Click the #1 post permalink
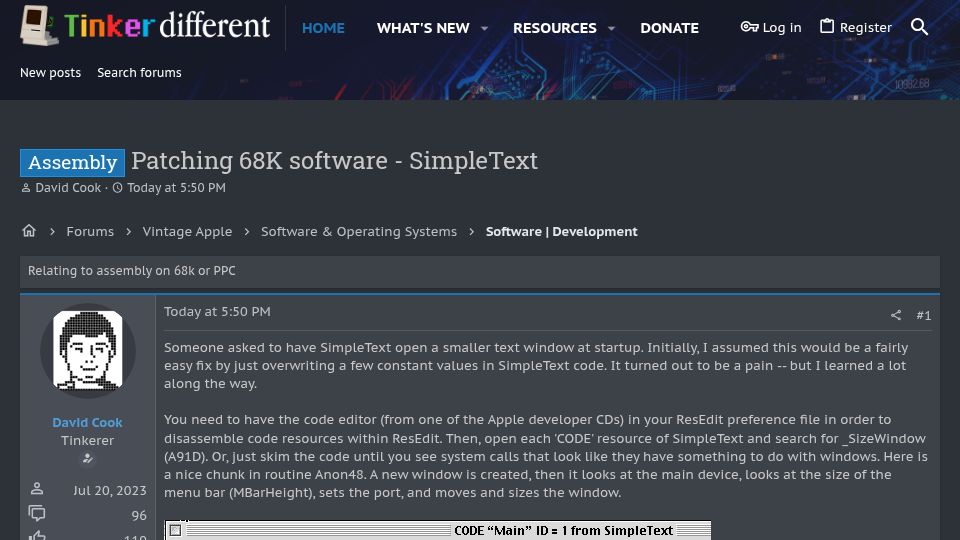 (923, 315)
